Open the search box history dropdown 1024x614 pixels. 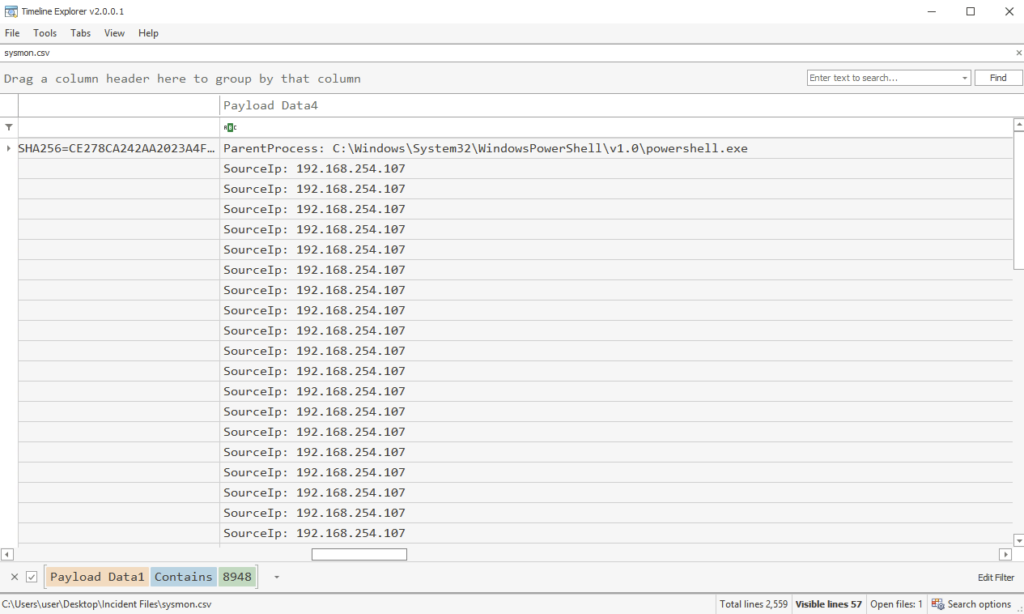965,78
